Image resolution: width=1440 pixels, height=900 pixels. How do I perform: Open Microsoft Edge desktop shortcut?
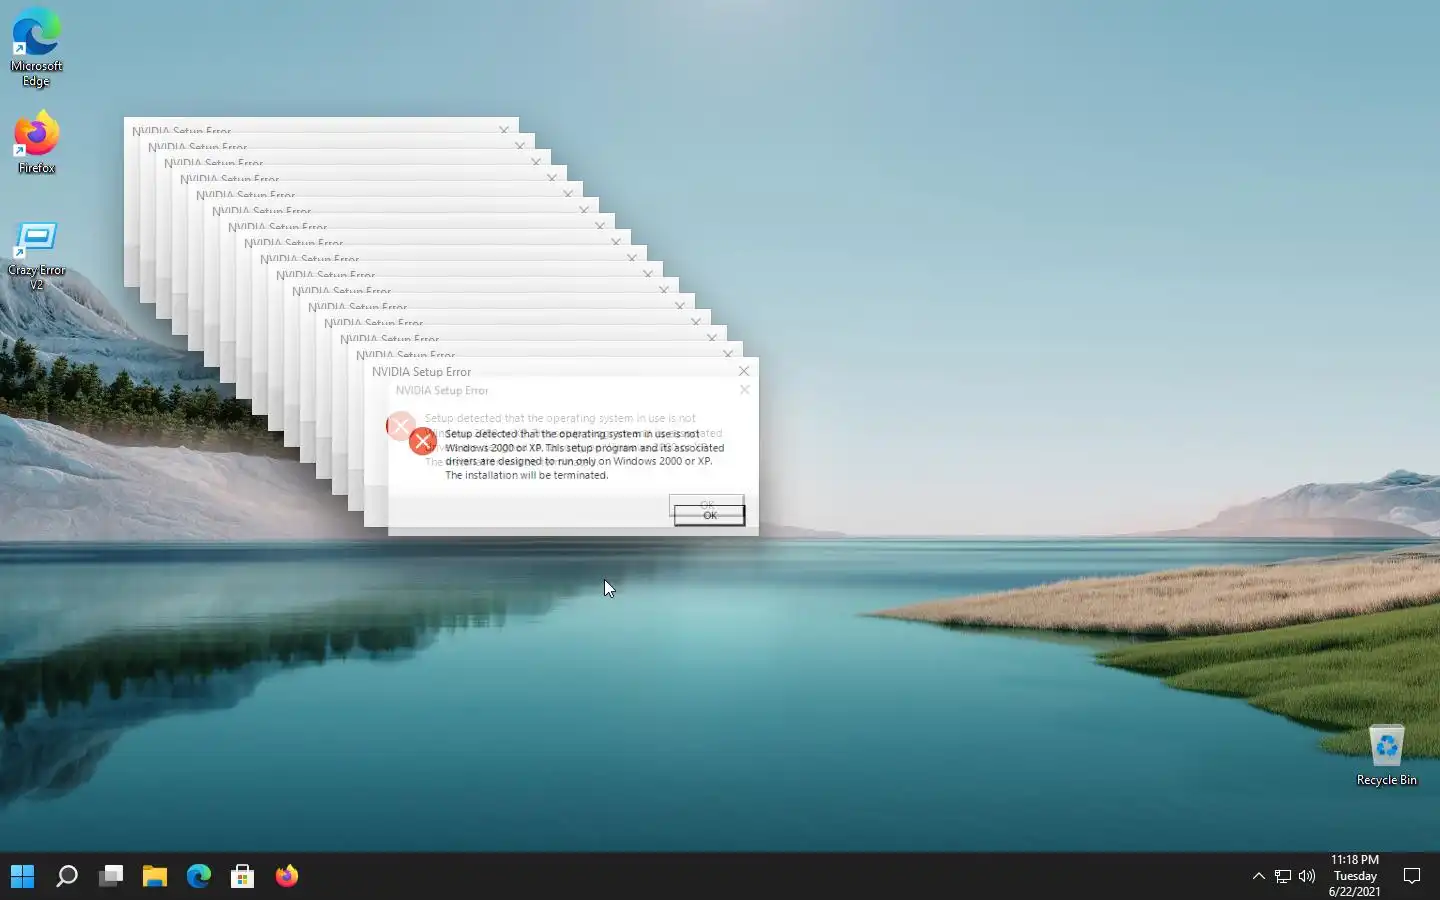[x=36, y=47]
